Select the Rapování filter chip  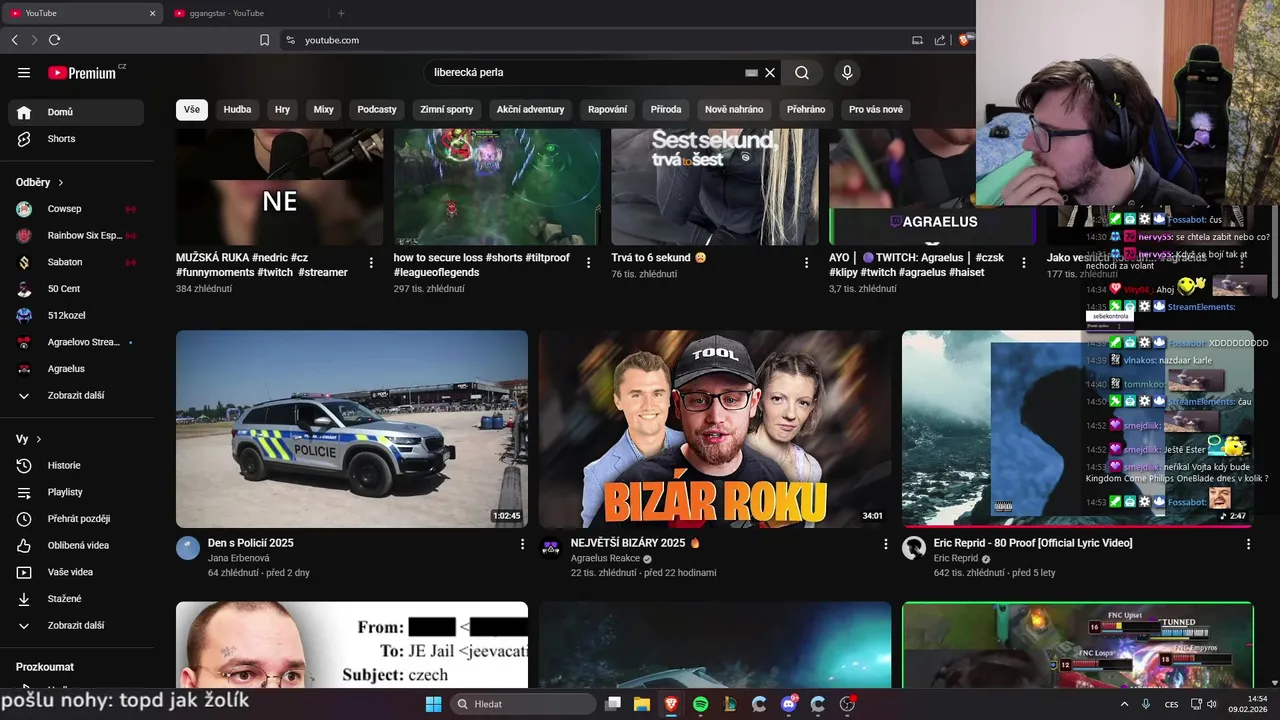point(608,109)
